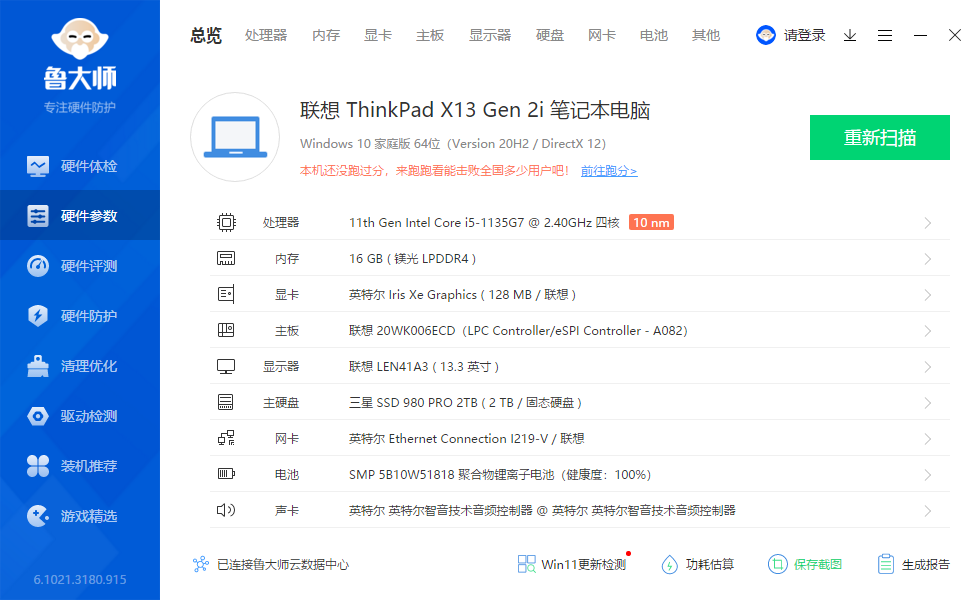Expand processor row chevron

coord(928,223)
